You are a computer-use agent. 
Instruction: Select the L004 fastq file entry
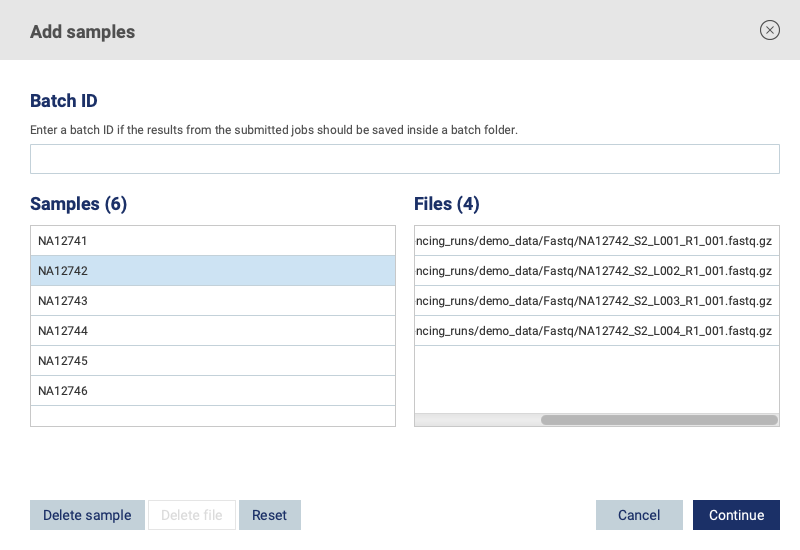click(596, 331)
